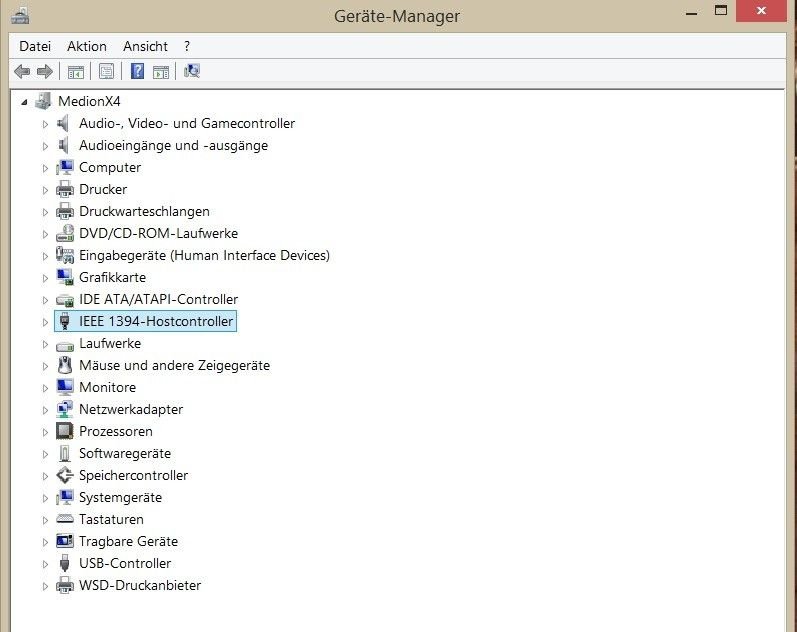The width and height of the screenshot is (797, 632).
Task: Select the Prozessoren label
Action: (116, 431)
